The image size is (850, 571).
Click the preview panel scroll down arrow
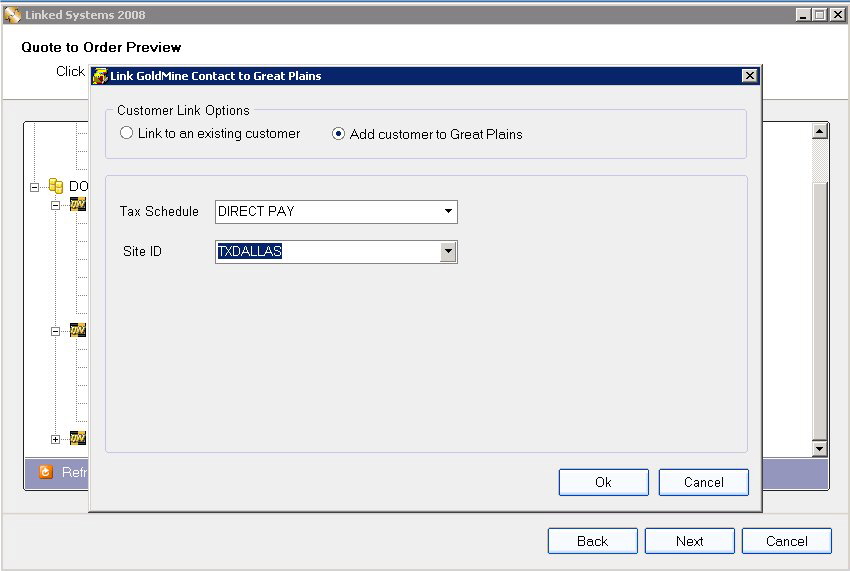tap(819, 448)
